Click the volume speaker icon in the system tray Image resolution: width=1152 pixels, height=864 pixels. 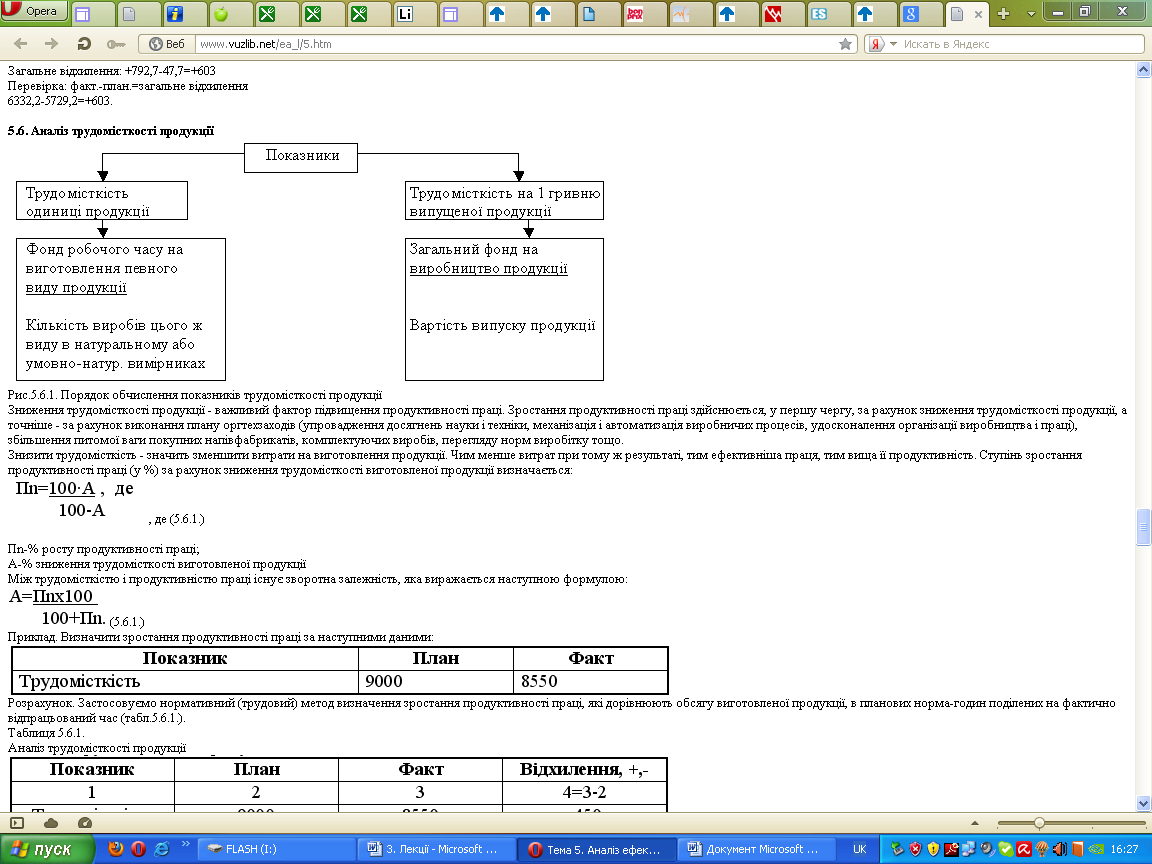1059,849
